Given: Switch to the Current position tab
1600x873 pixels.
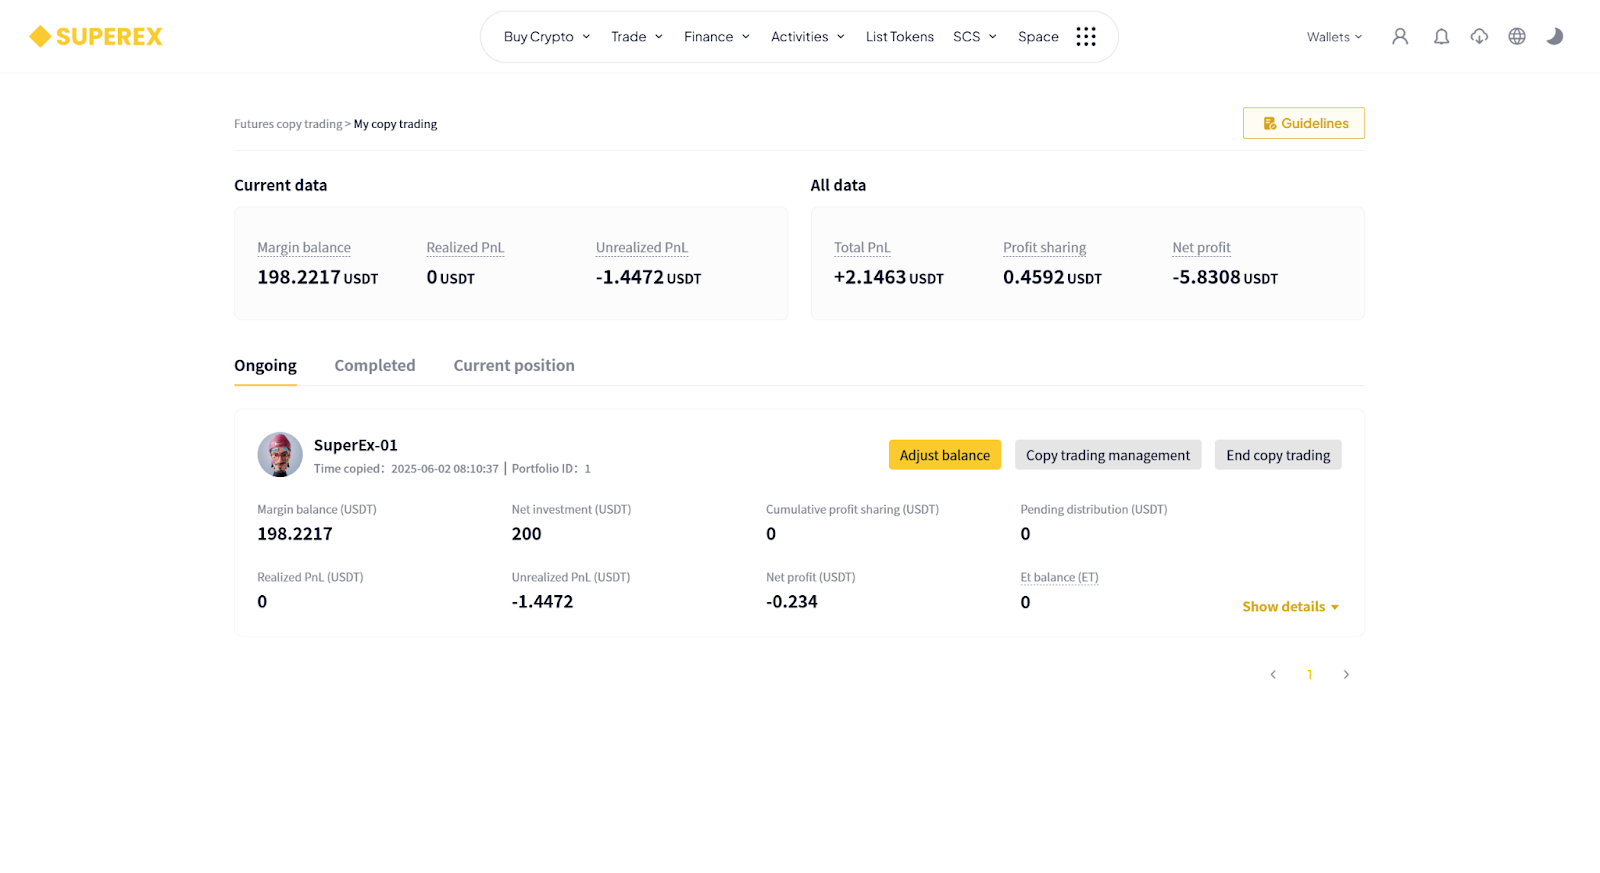Looking at the screenshot, I should [514, 366].
